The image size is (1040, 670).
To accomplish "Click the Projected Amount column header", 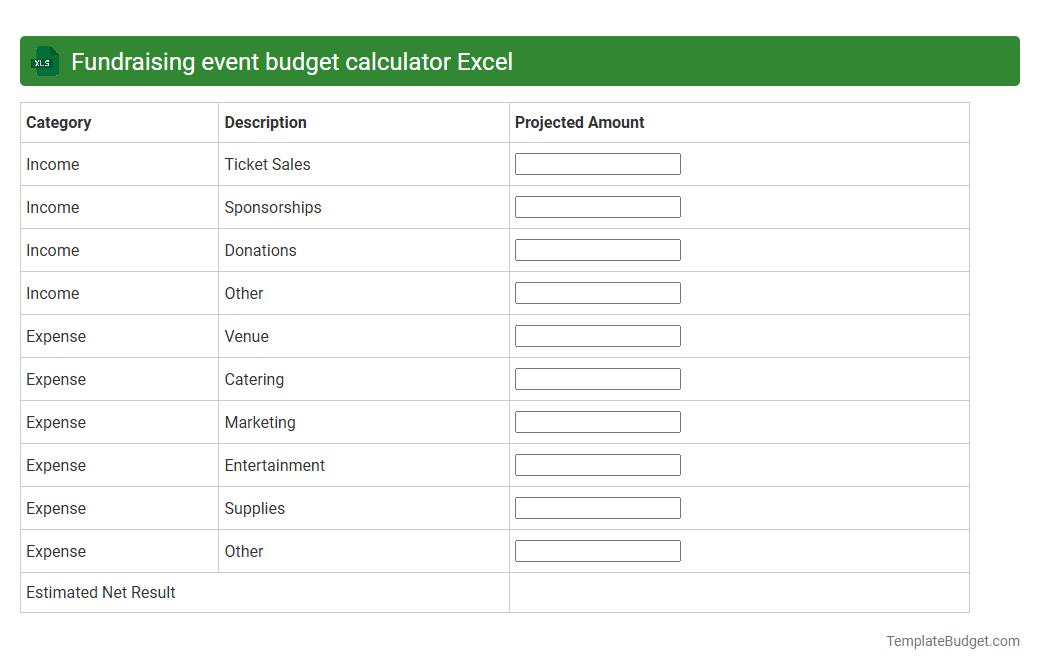I will pos(580,122).
